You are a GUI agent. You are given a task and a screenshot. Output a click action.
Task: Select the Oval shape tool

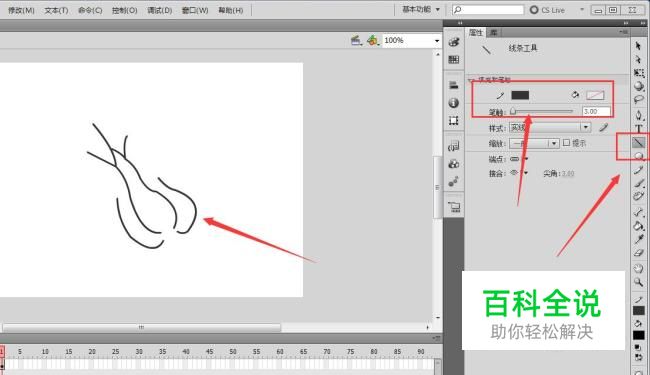(638, 156)
